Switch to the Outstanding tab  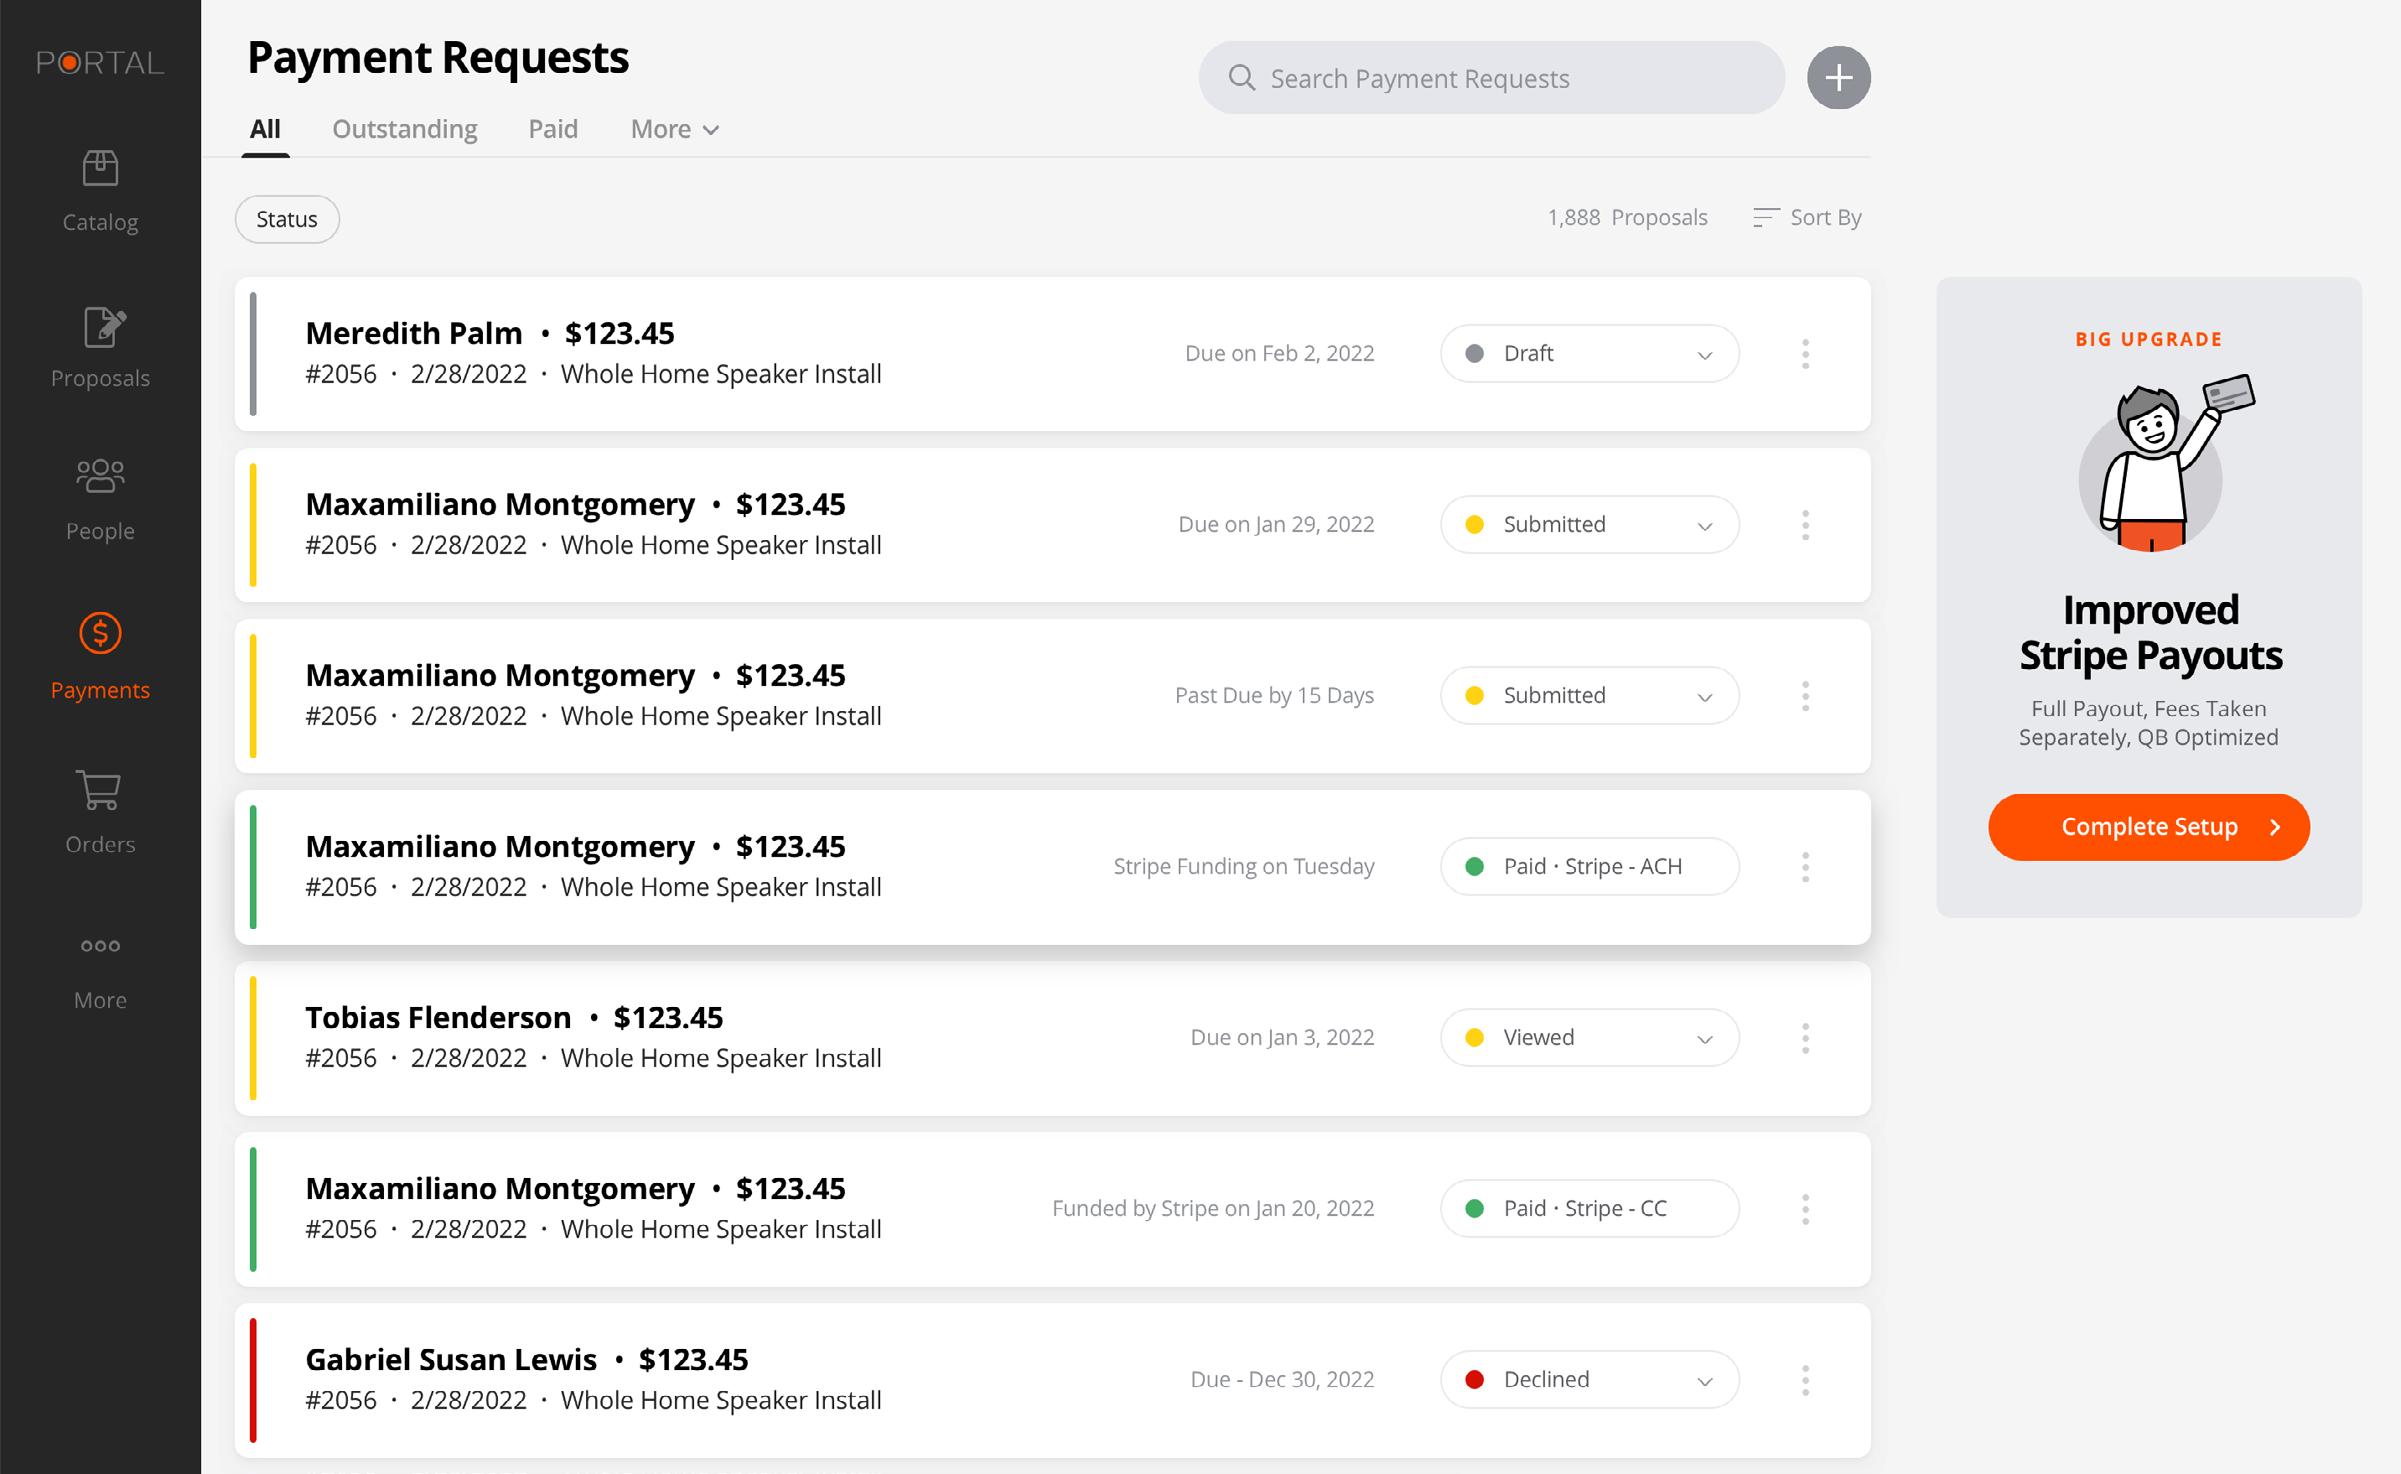[404, 130]
